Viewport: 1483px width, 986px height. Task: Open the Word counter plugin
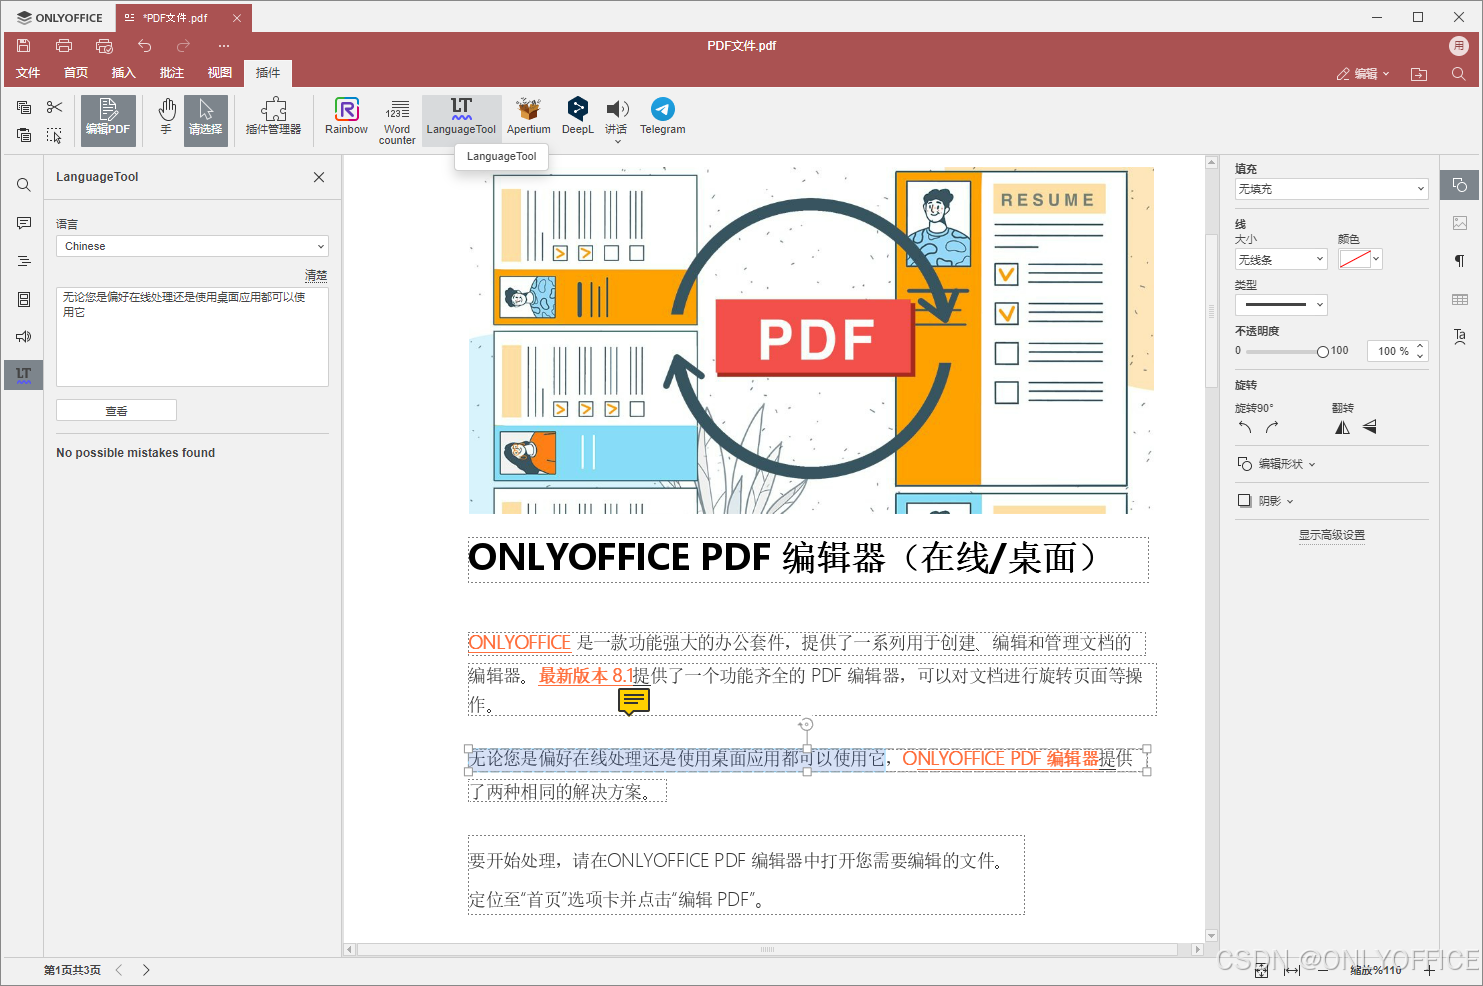pyautogui.click(x=397, y=120)
